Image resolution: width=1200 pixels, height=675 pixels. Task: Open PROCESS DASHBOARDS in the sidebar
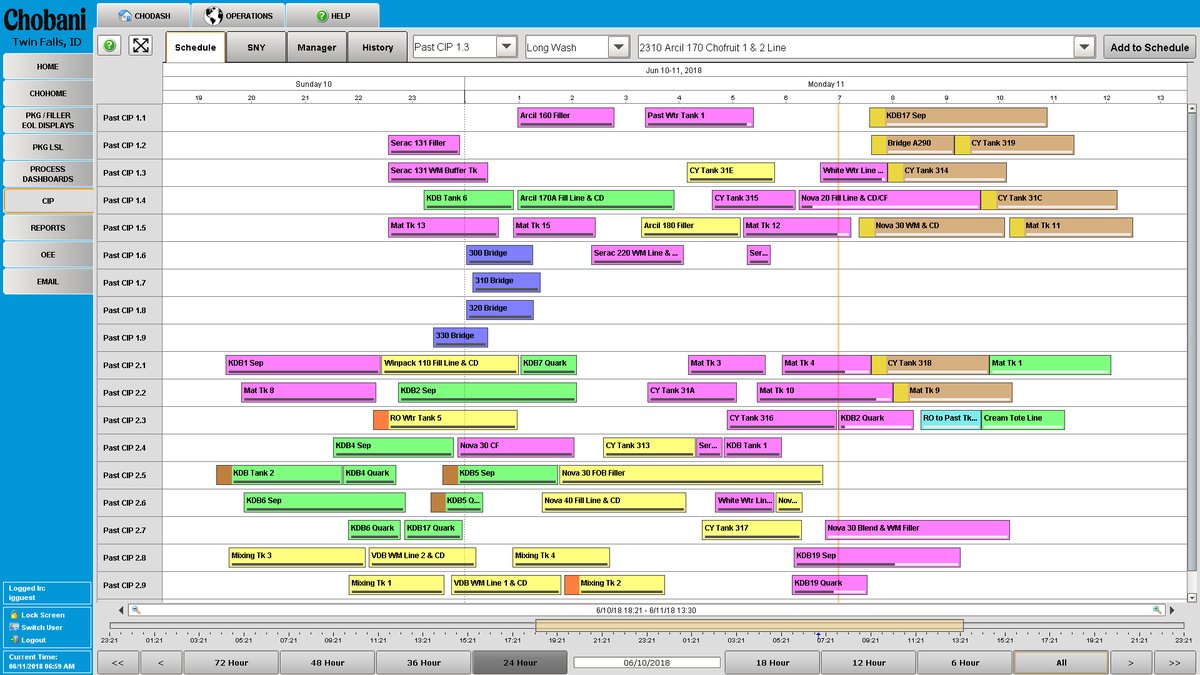pyautogui.click(x=48, y=174)
